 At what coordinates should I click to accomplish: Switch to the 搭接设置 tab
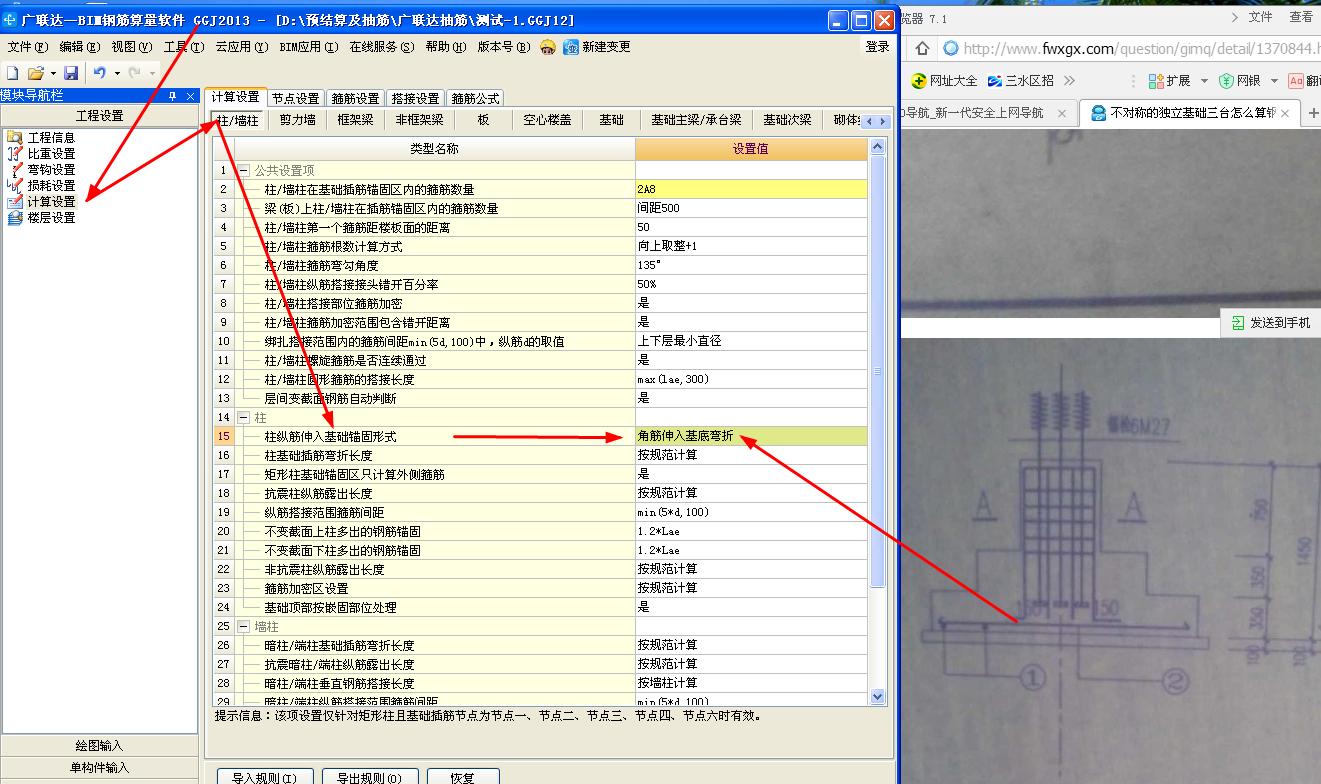tap(416, 98)
